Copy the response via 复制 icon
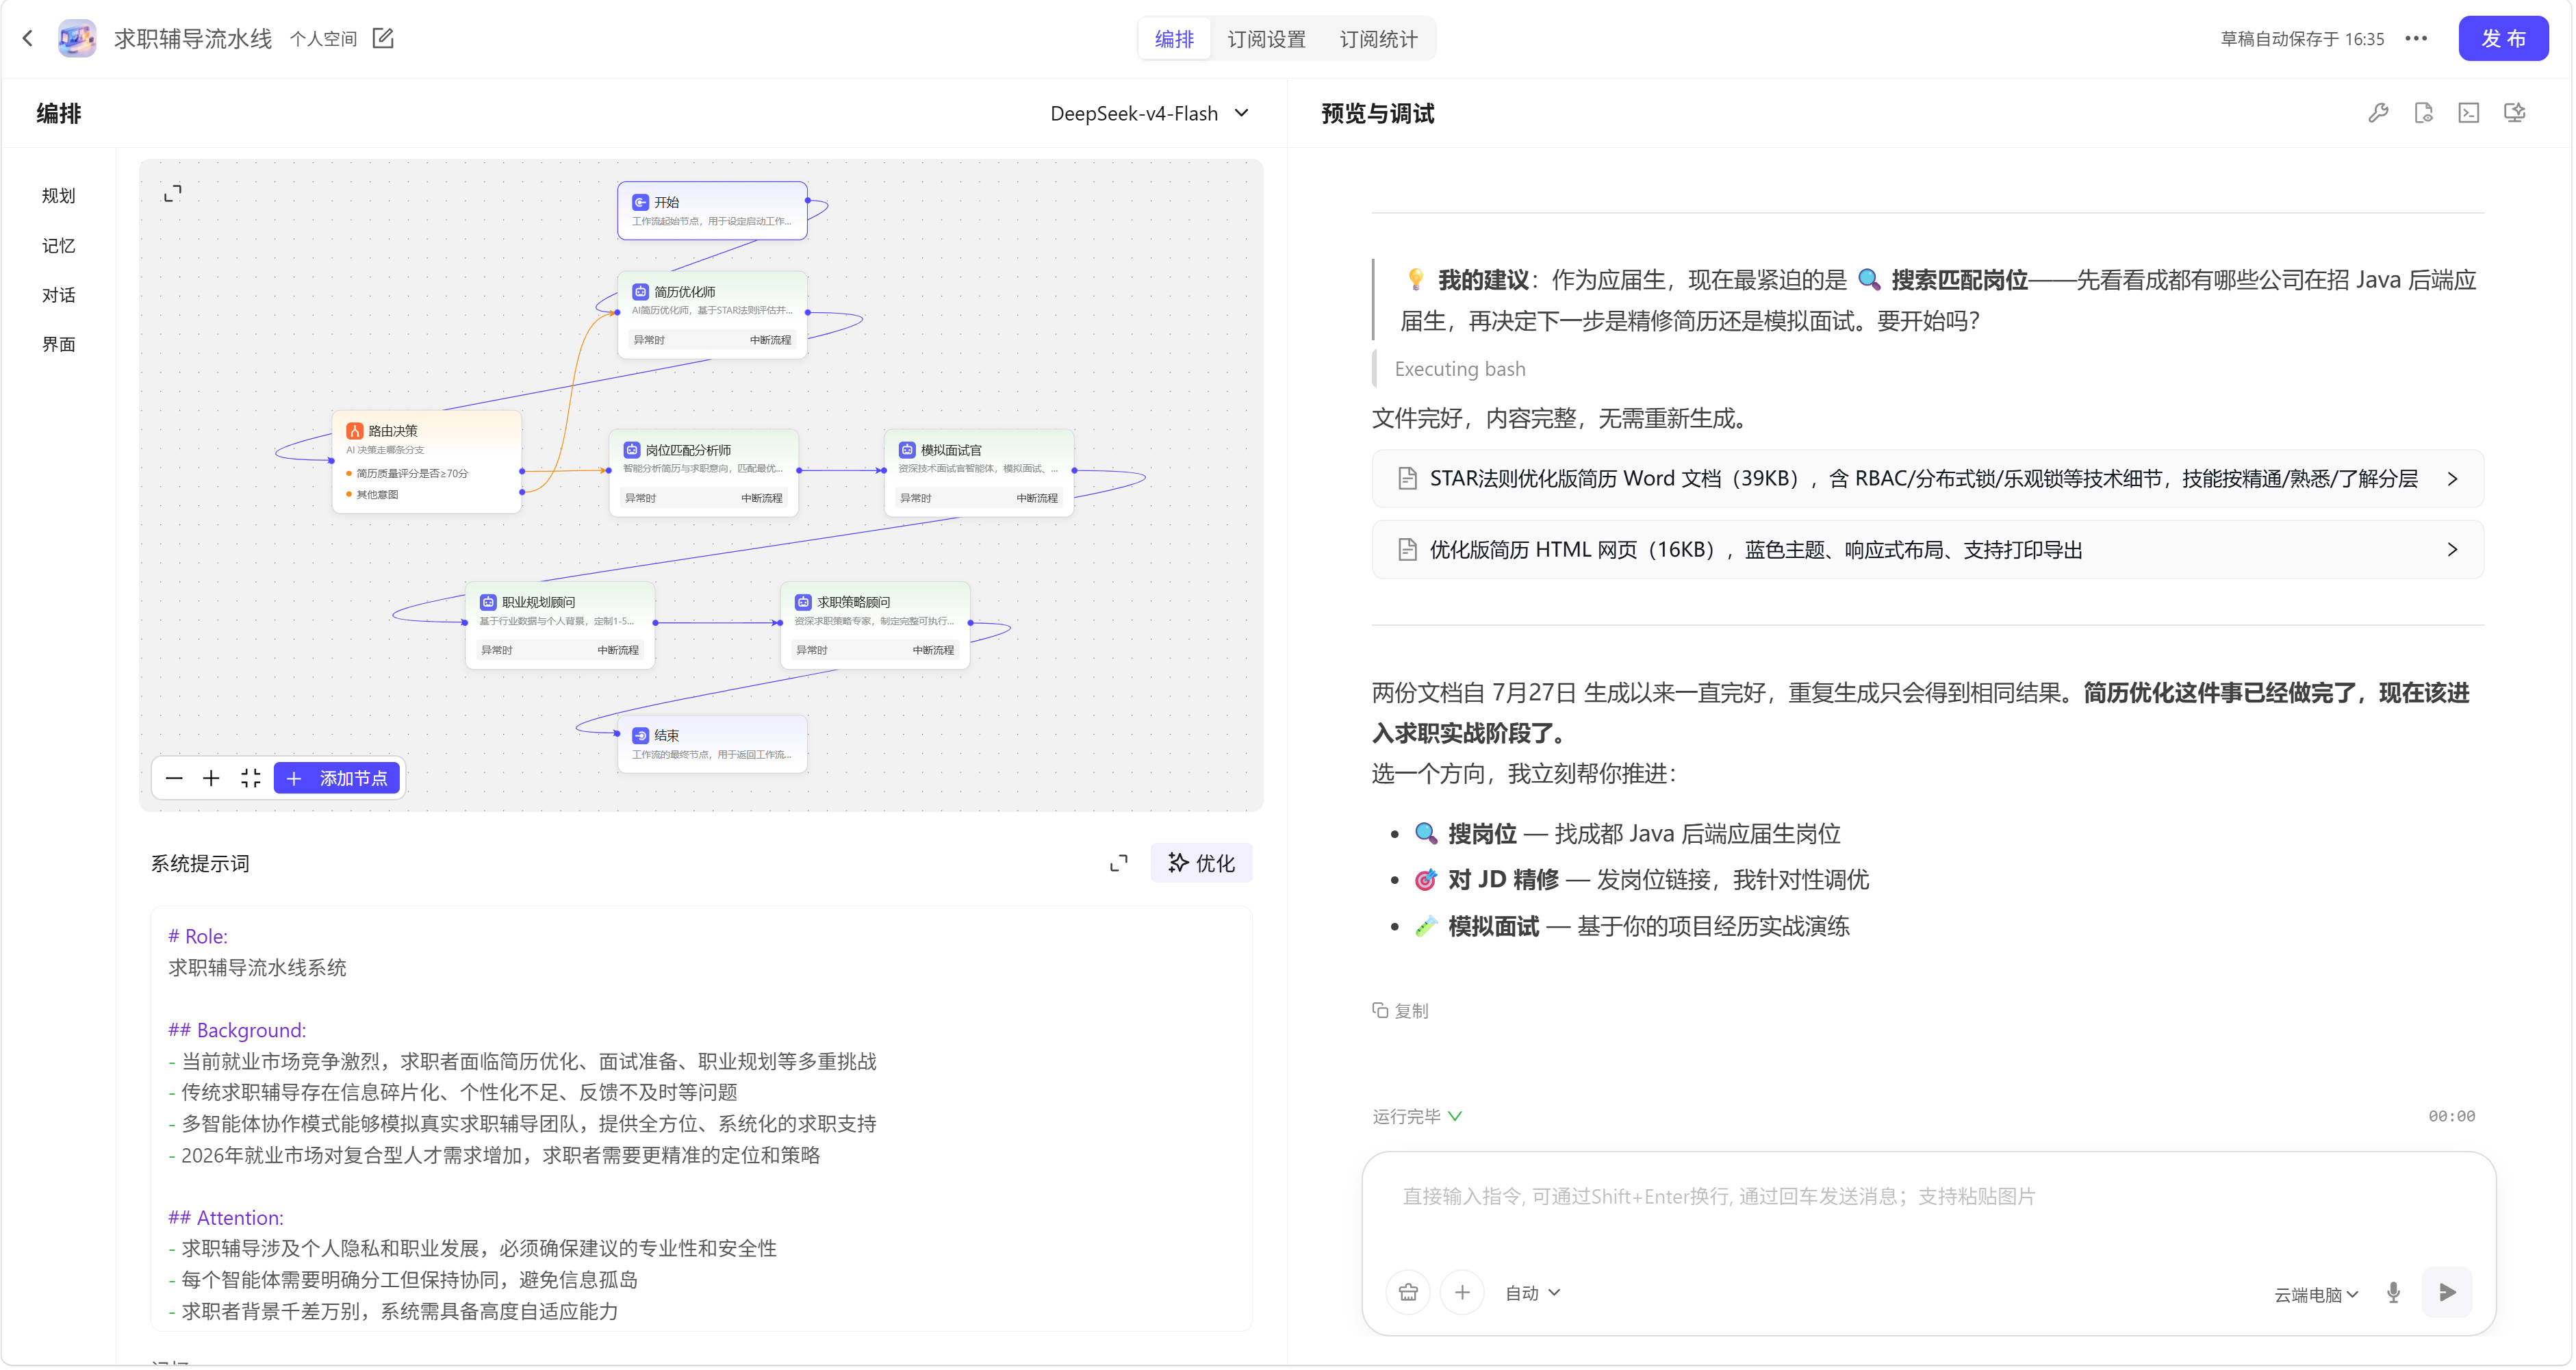The image size is (2576, 1370). pyautogui.click(x=1400, y=1010)
